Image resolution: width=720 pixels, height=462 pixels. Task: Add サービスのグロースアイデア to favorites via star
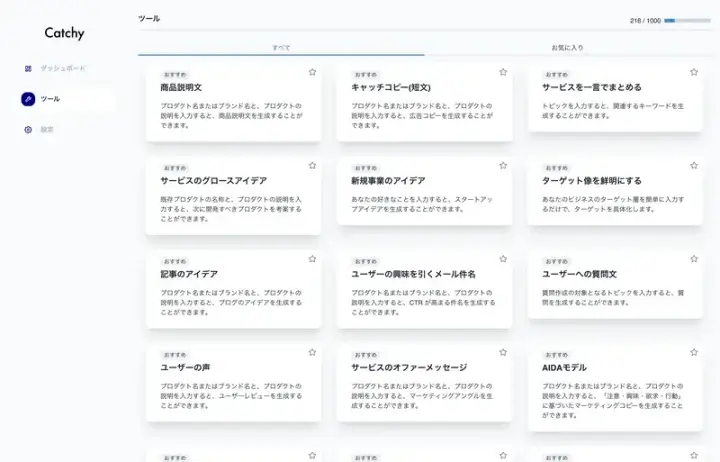[x=312, y=165]
